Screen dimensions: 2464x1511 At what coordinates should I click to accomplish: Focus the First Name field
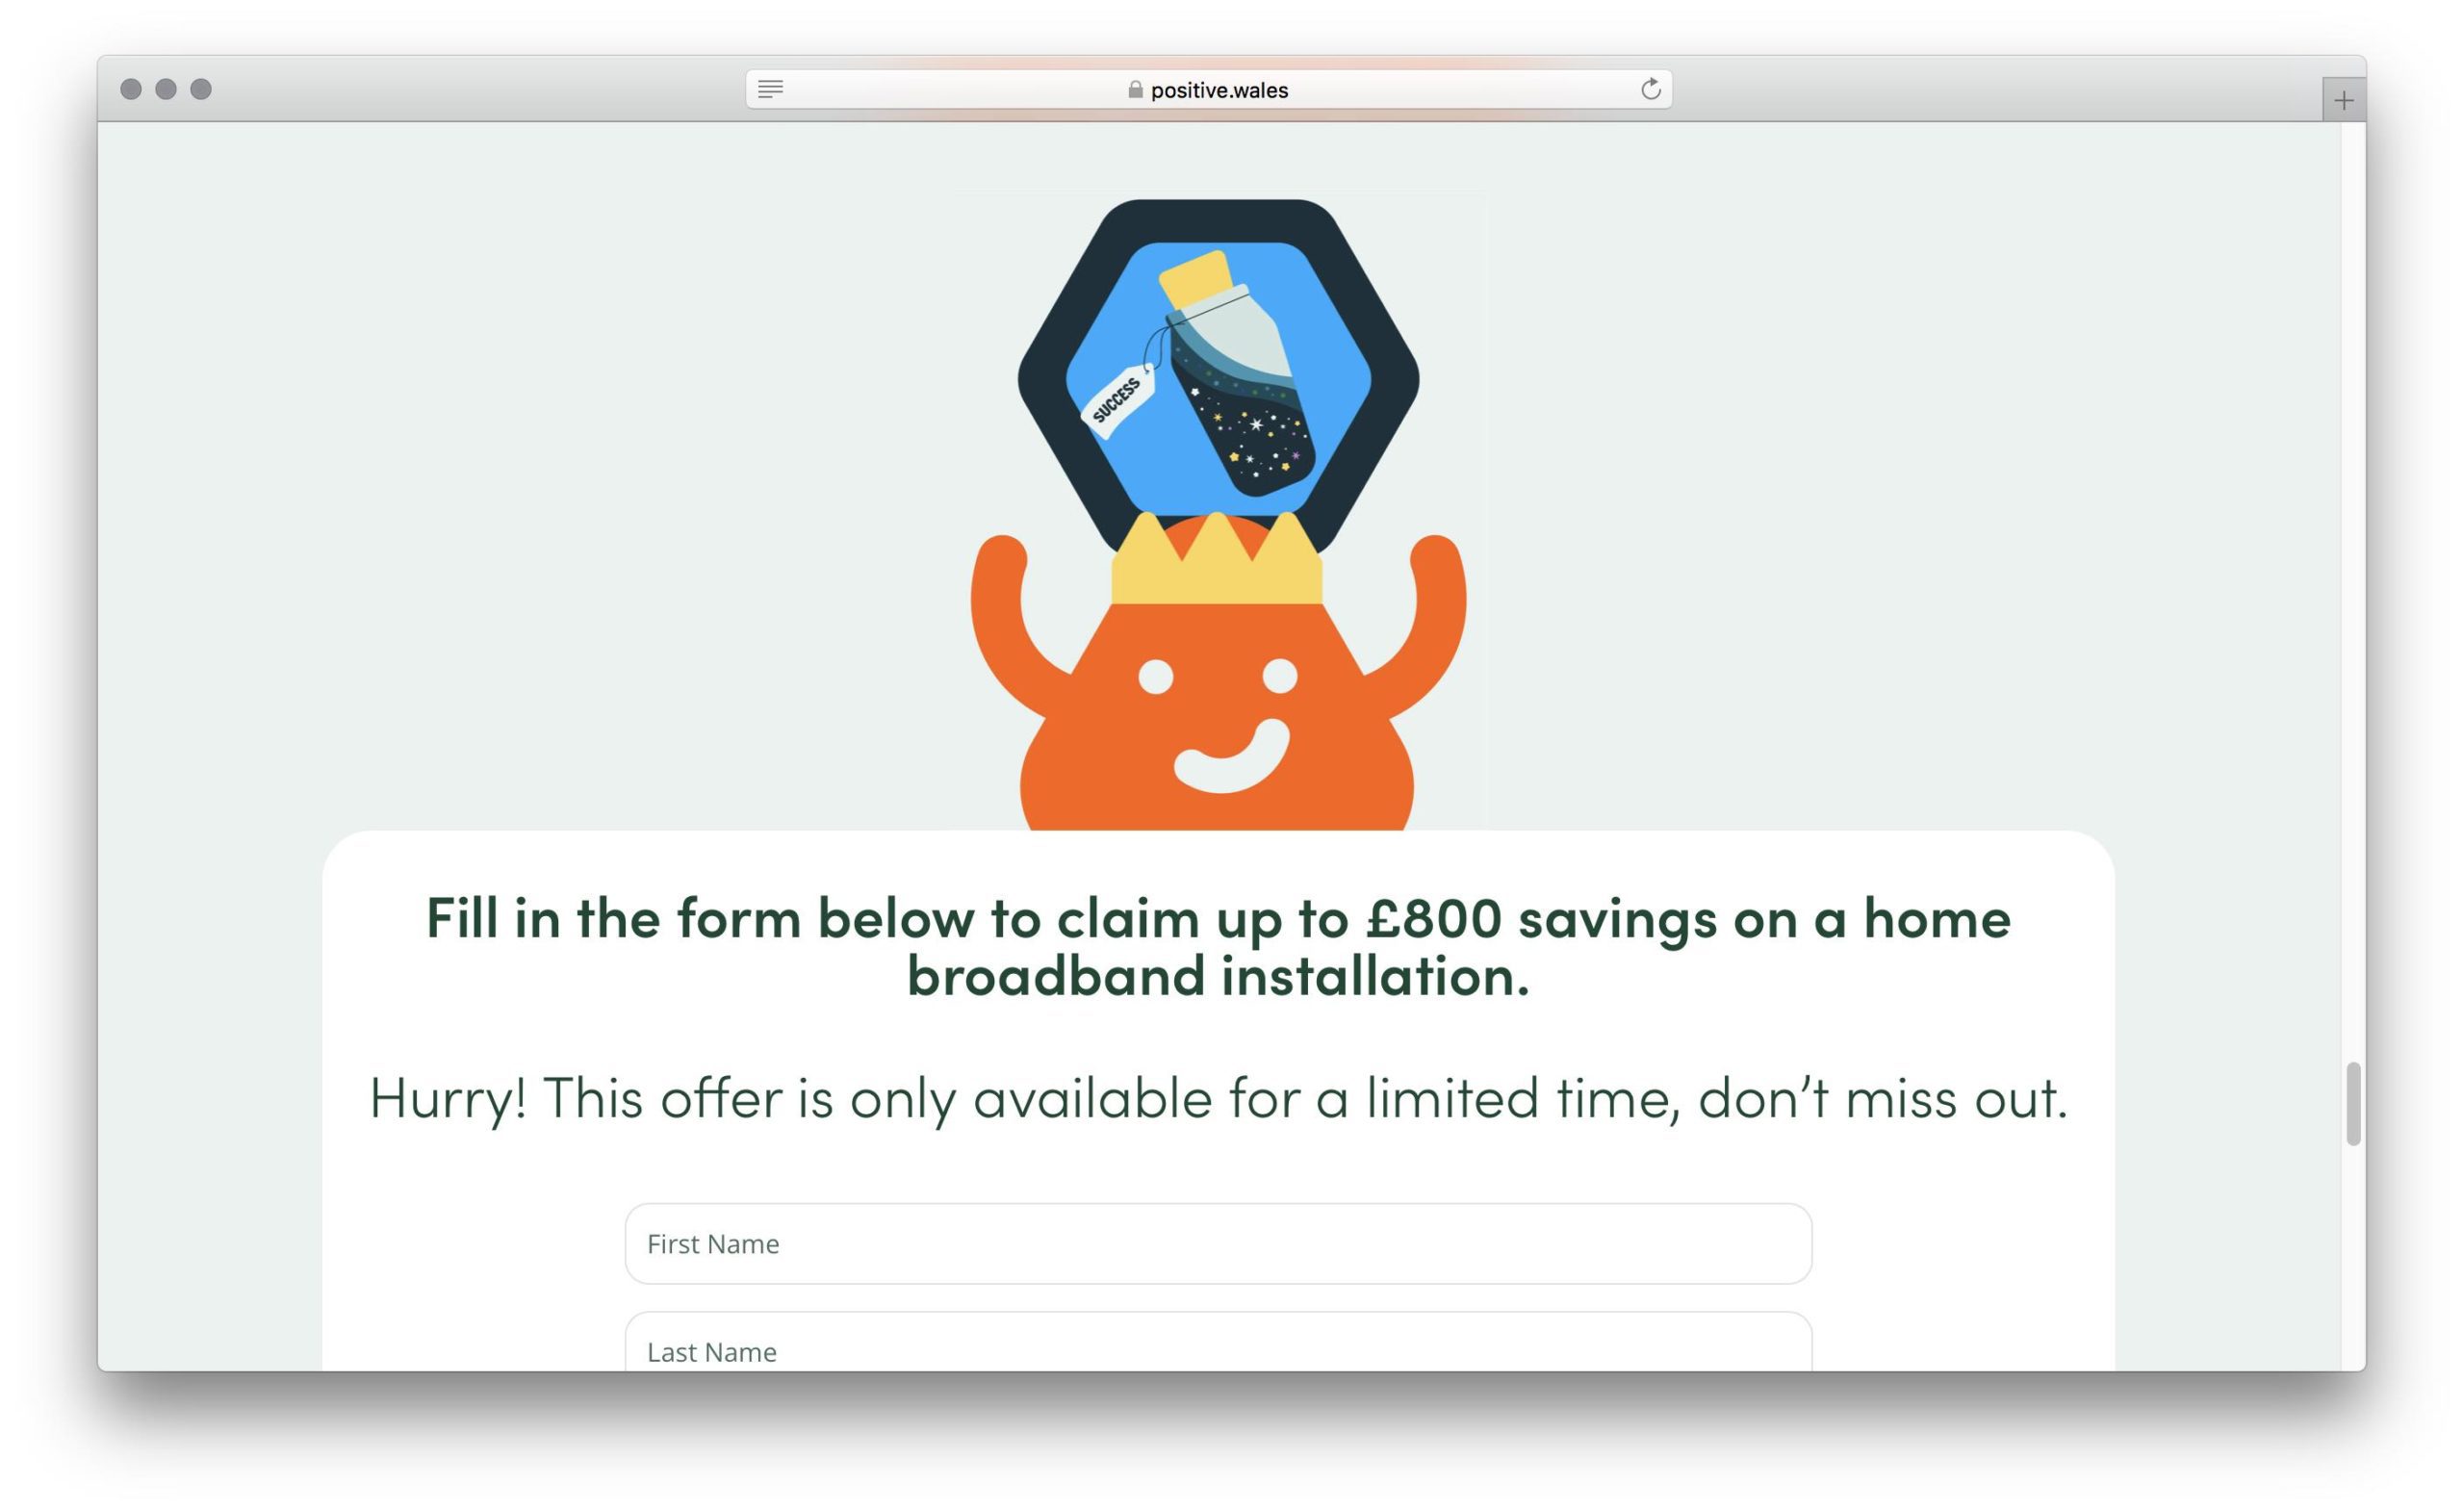click(x=1218, y=1243)
